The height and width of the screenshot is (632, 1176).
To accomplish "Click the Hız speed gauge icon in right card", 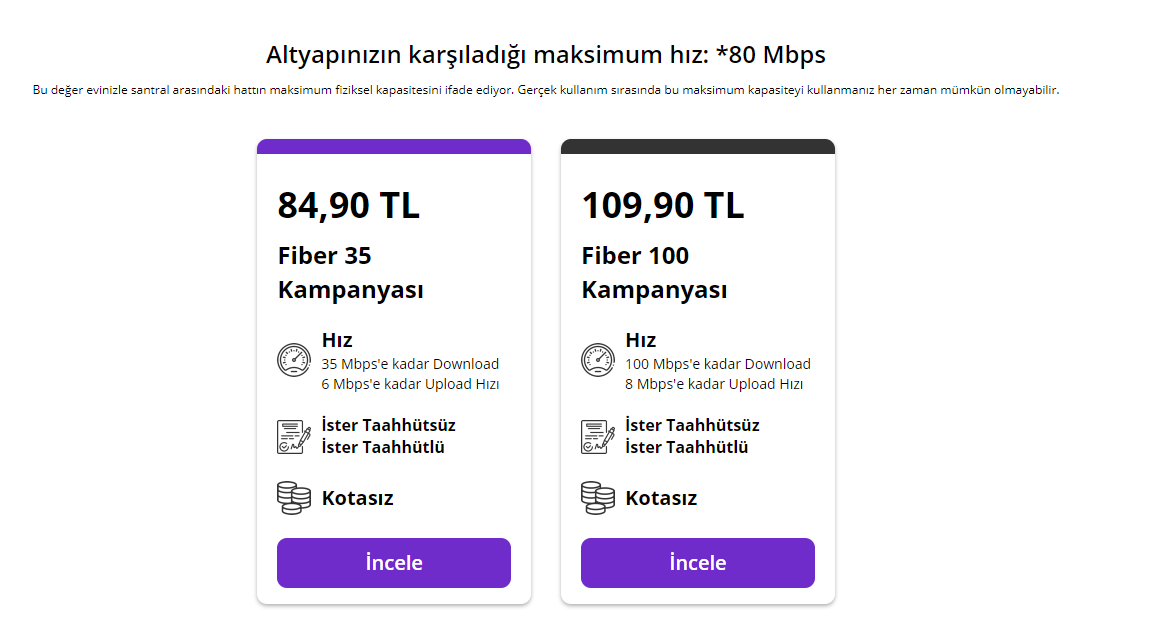I will [x=598, y=361].
